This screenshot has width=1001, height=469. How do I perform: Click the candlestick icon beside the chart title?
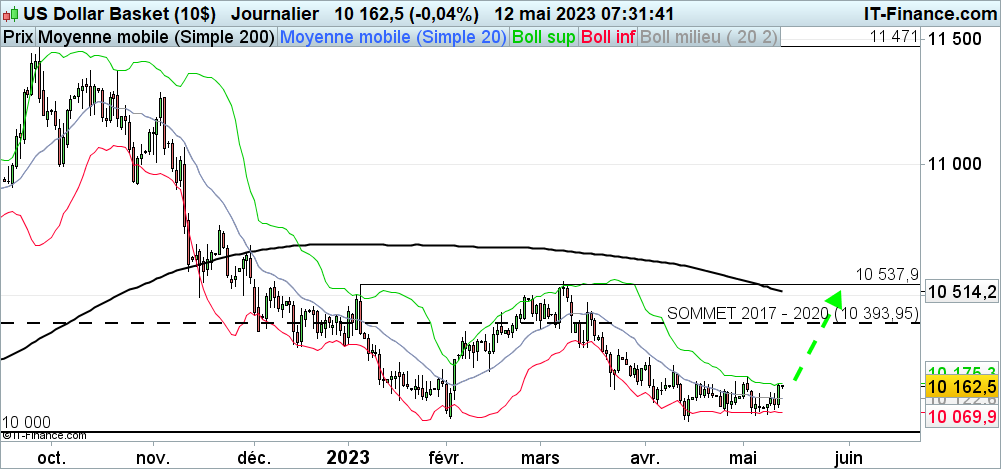tap(11, 15)
